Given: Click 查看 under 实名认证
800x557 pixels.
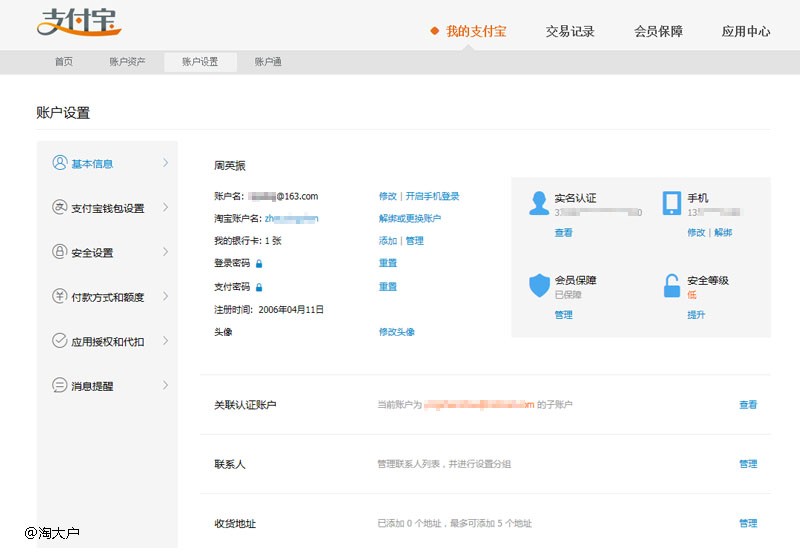Looking at the screenshot, I should (x=563, y=233).
